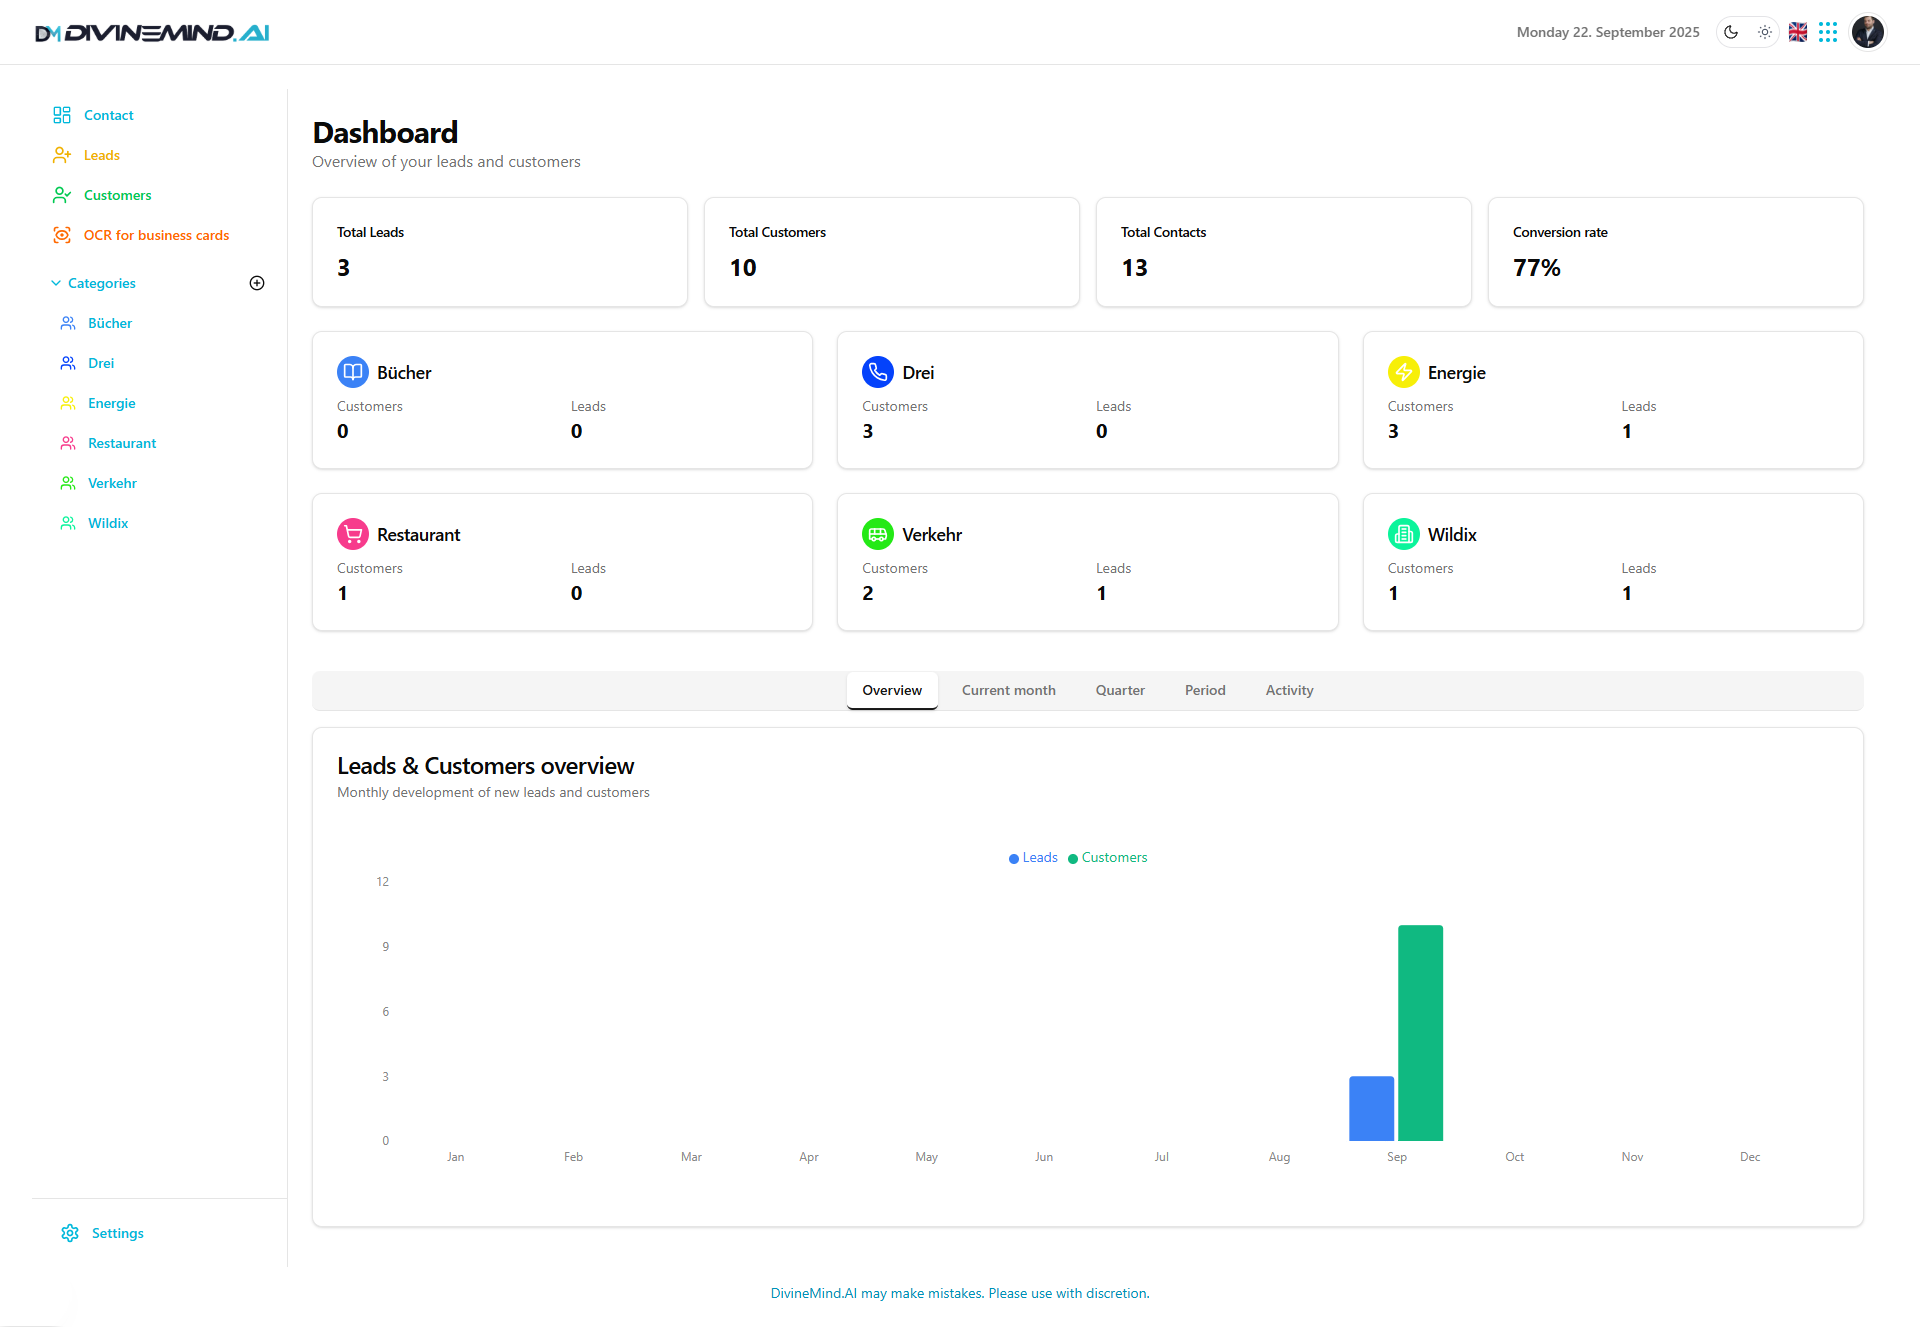Screen dimensions: 1920x1327
Task: Enable dark mode with the moon toggle
Action: click(1730, 31)
